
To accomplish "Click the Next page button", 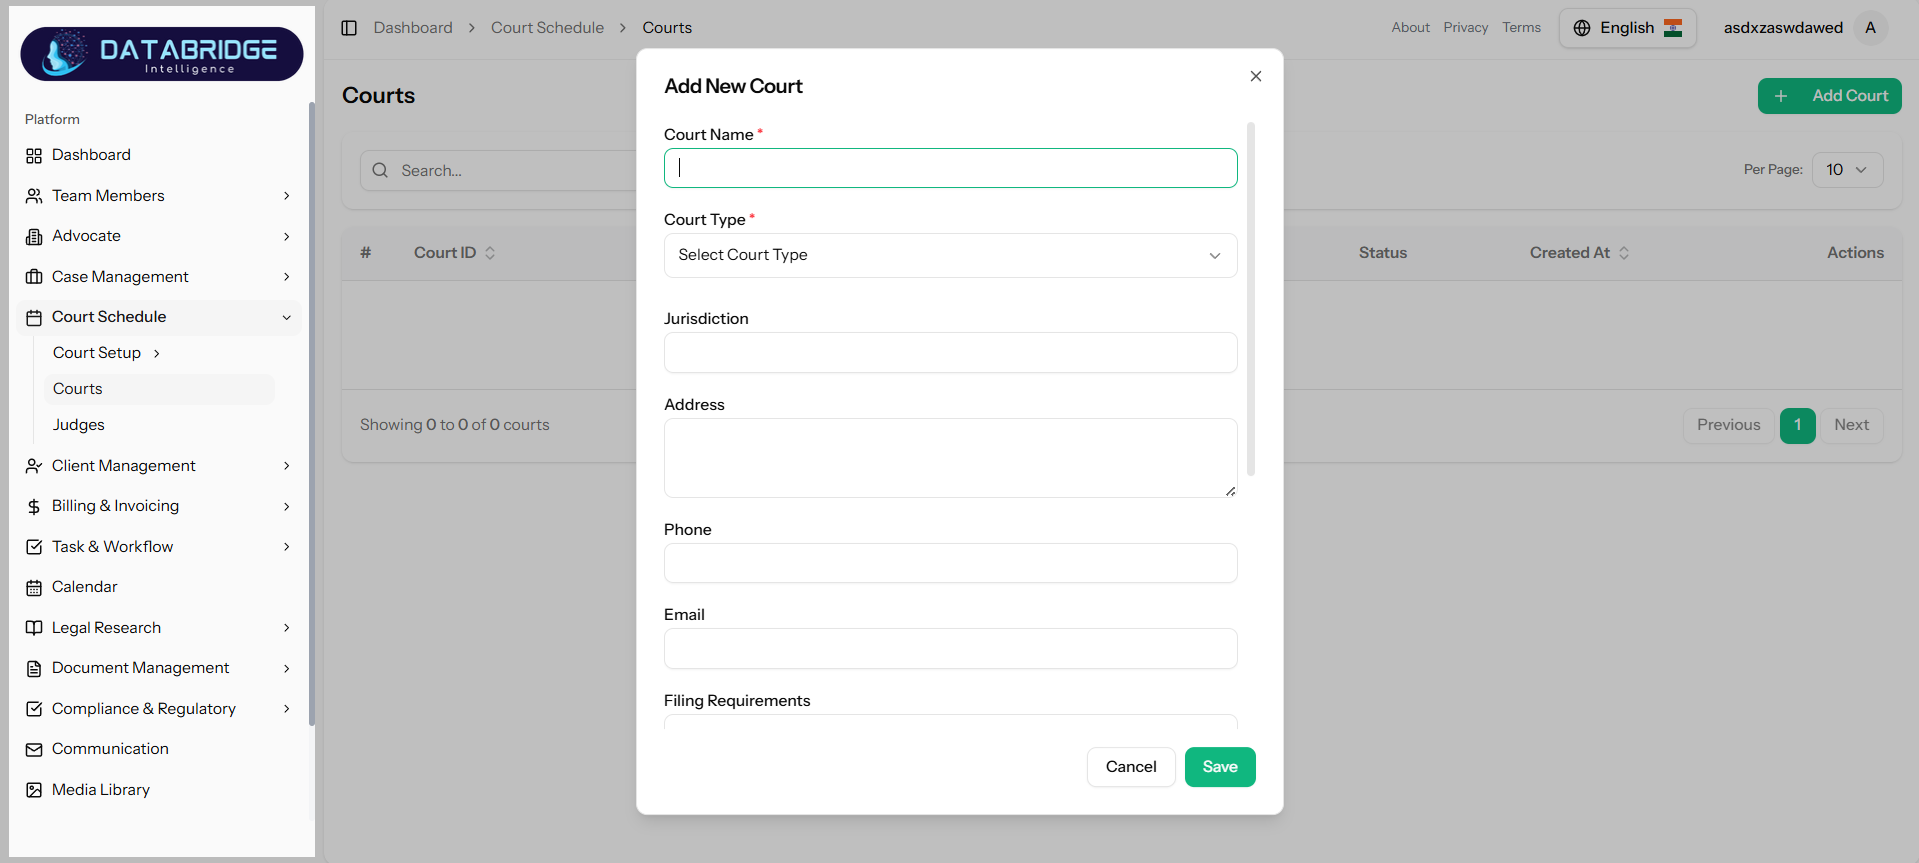I will click(x=1852, y=425).
